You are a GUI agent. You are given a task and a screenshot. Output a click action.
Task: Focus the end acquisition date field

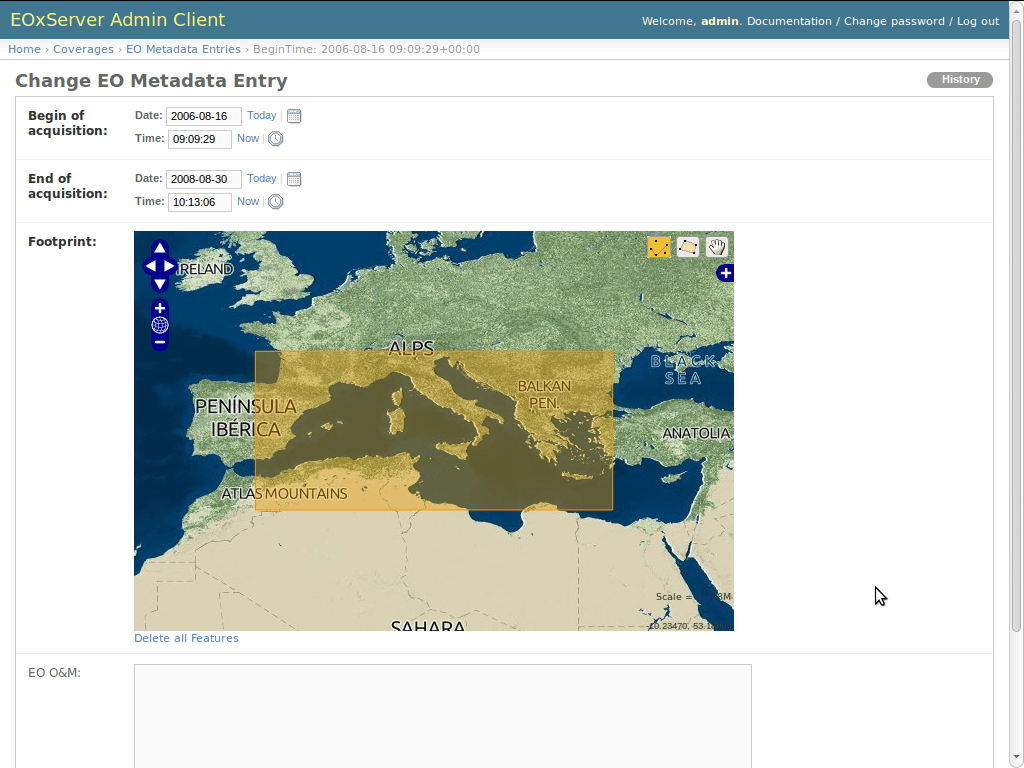204,179
